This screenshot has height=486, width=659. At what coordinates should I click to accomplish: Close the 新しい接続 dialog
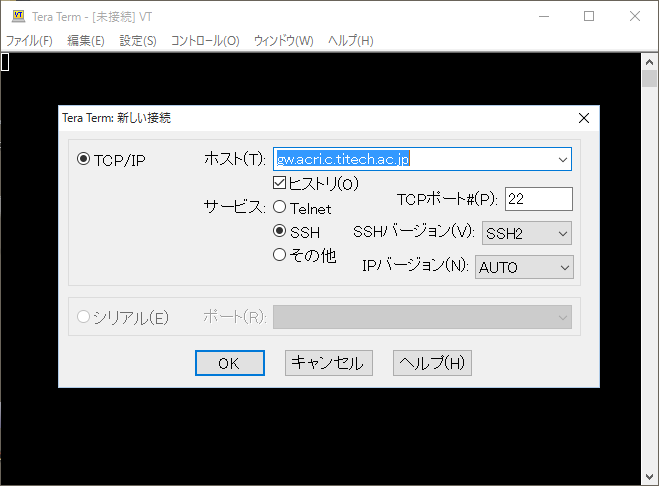click(x=584, y=118)
